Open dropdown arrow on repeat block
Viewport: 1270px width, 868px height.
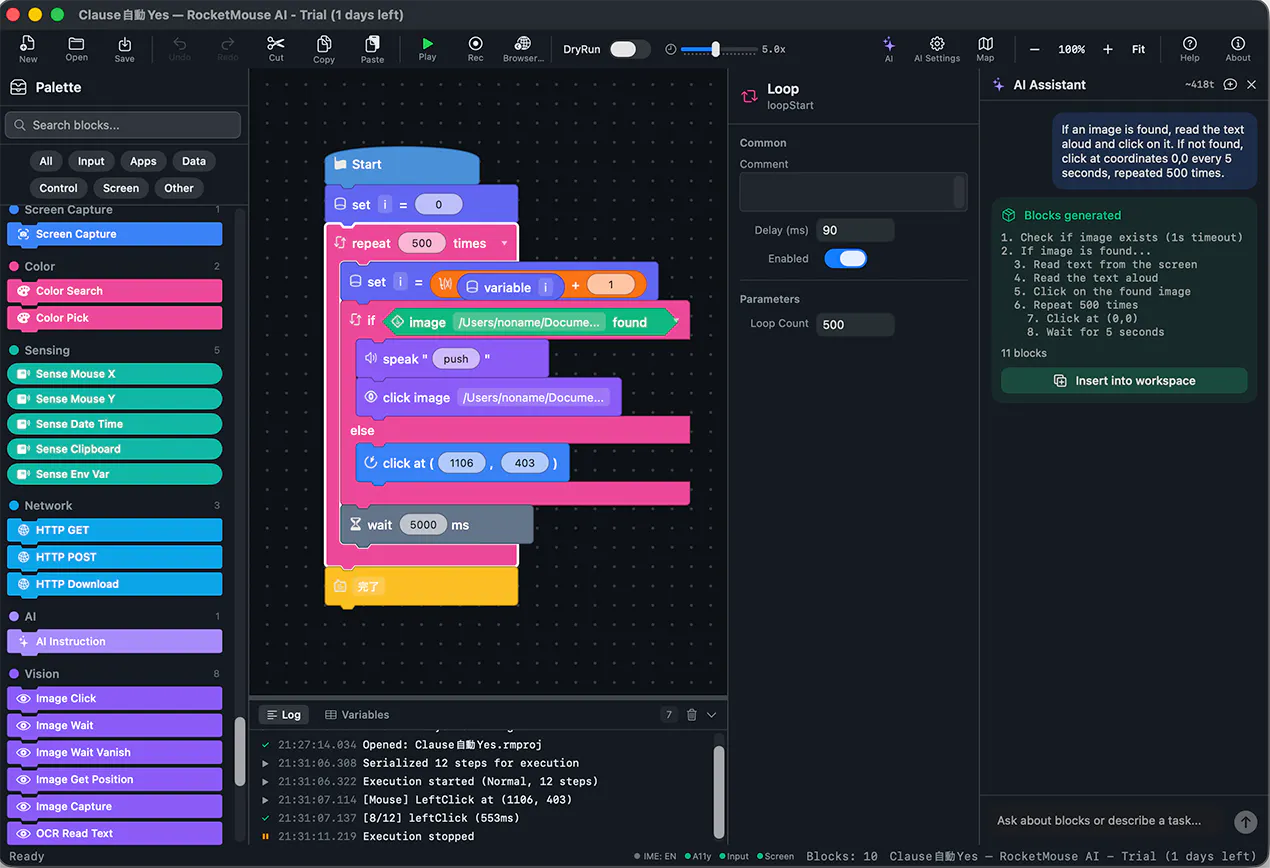[x=504, y=243]
